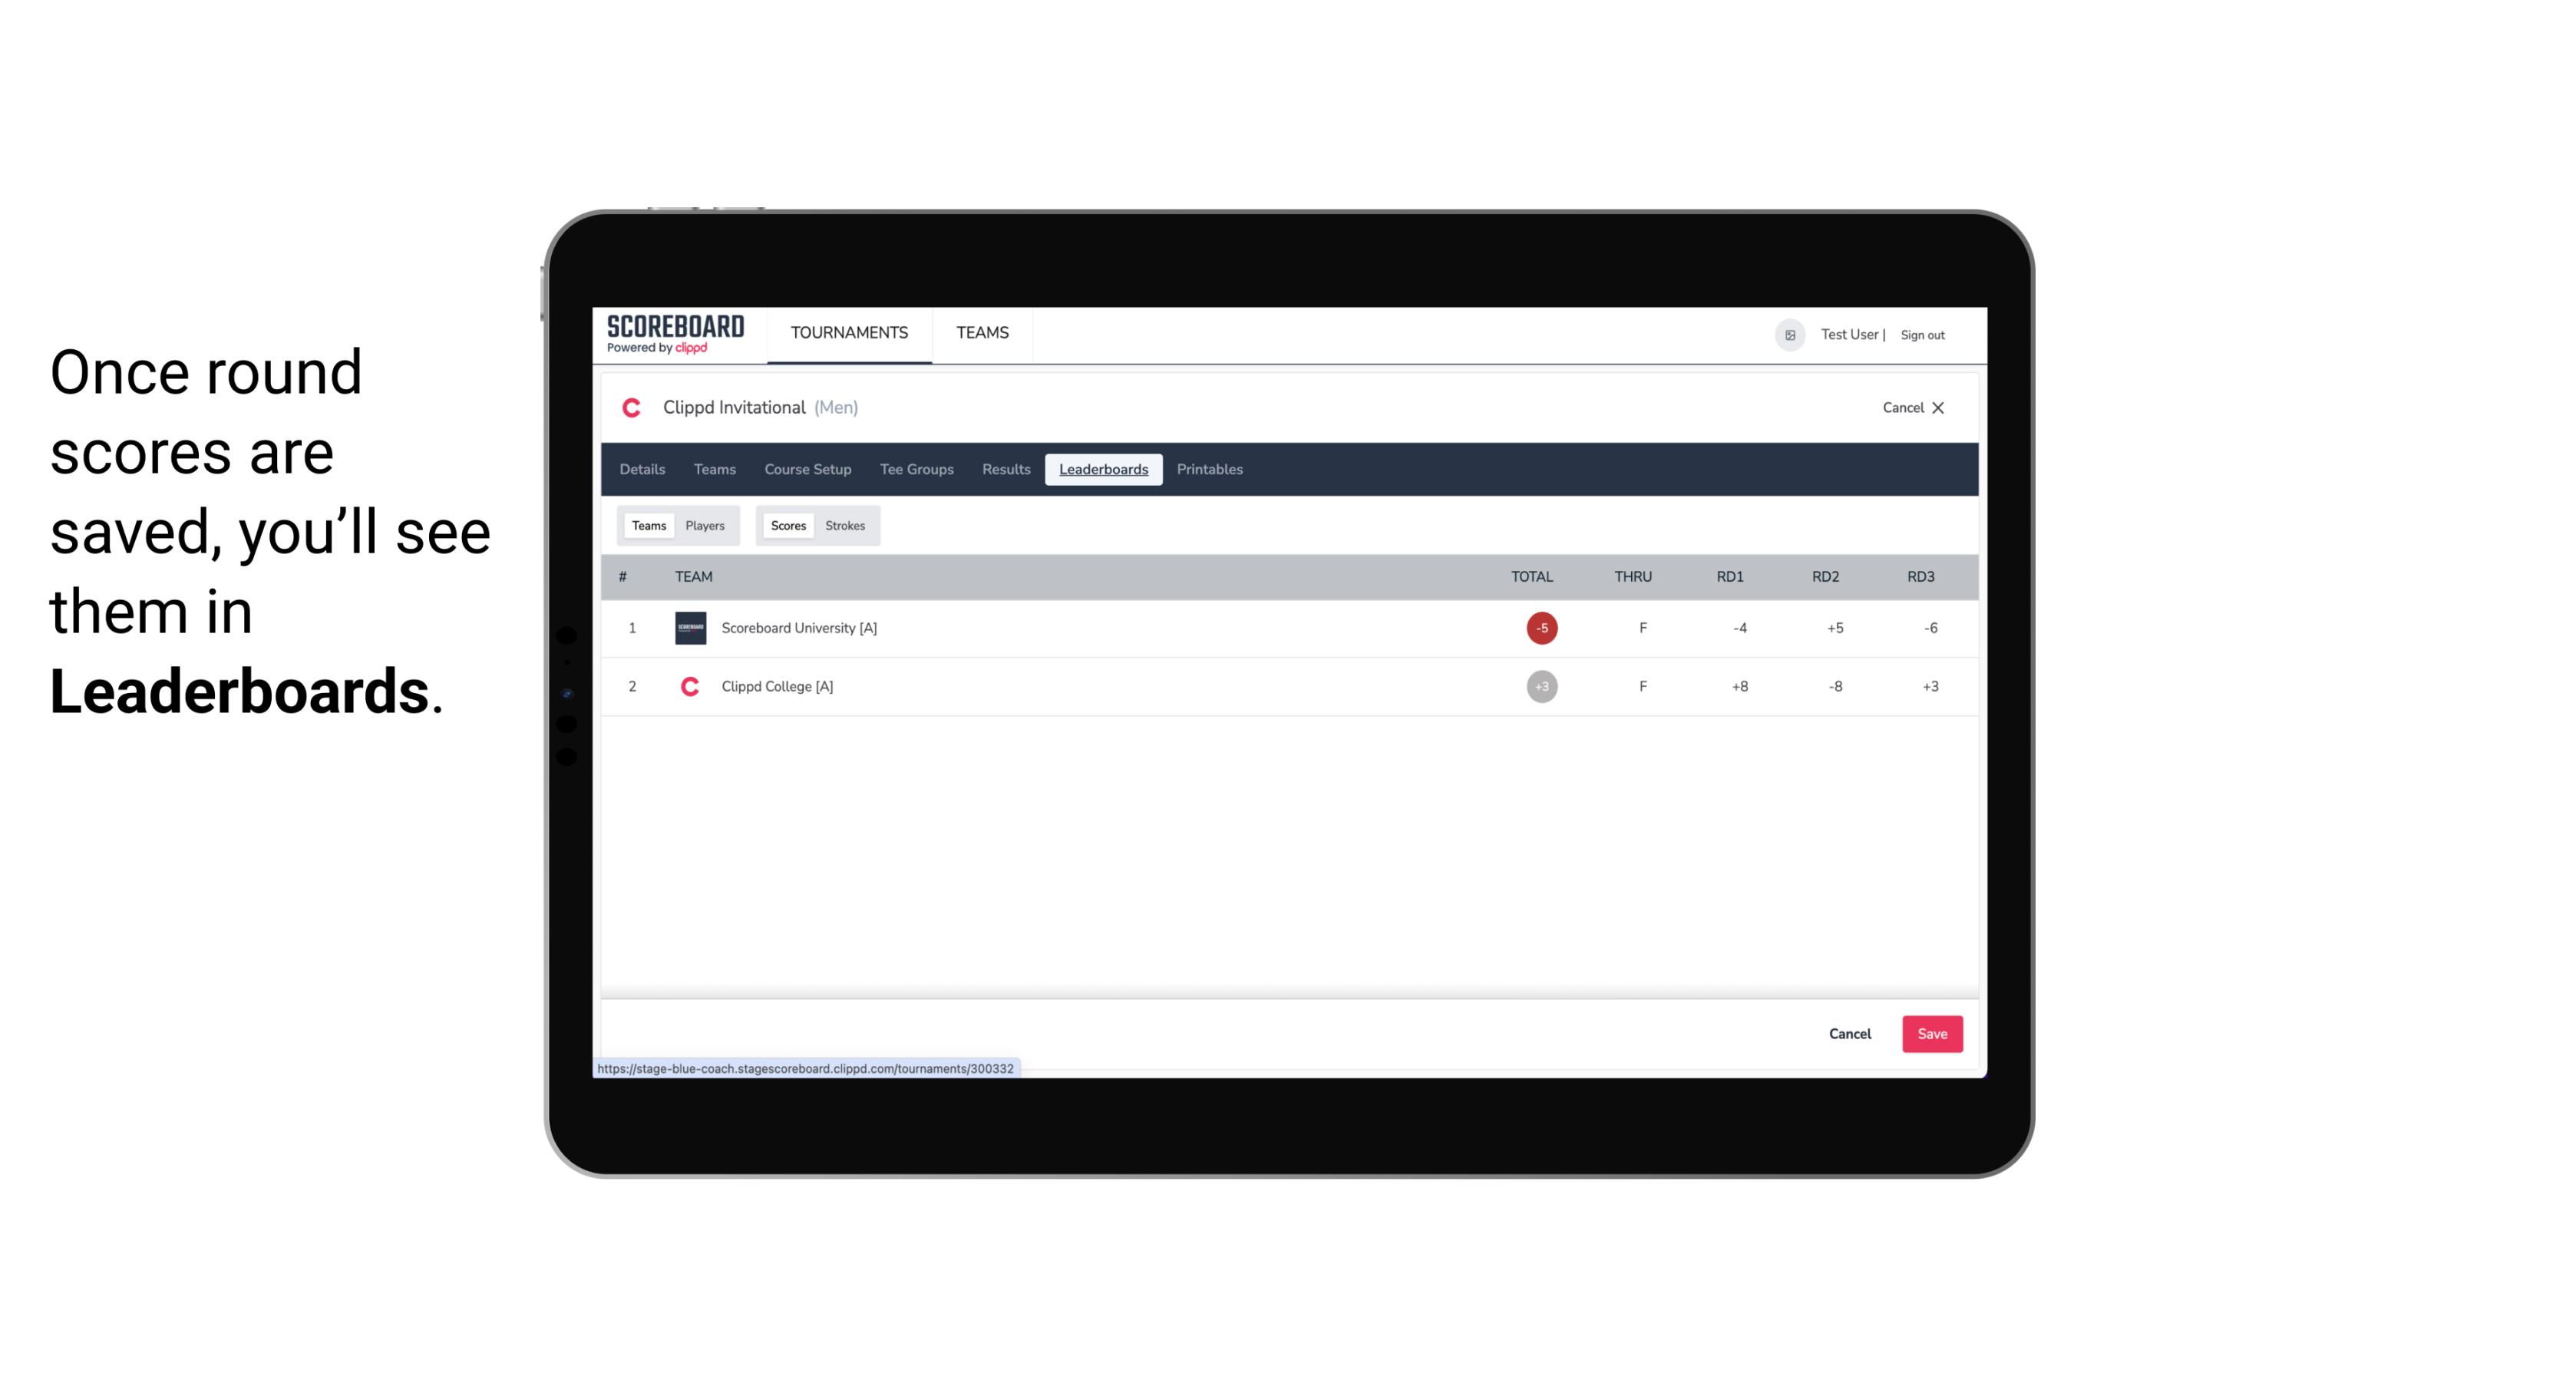Open the TEAMS menu item
Viewport: 2576px width, 1386px height.
point(982,333)
